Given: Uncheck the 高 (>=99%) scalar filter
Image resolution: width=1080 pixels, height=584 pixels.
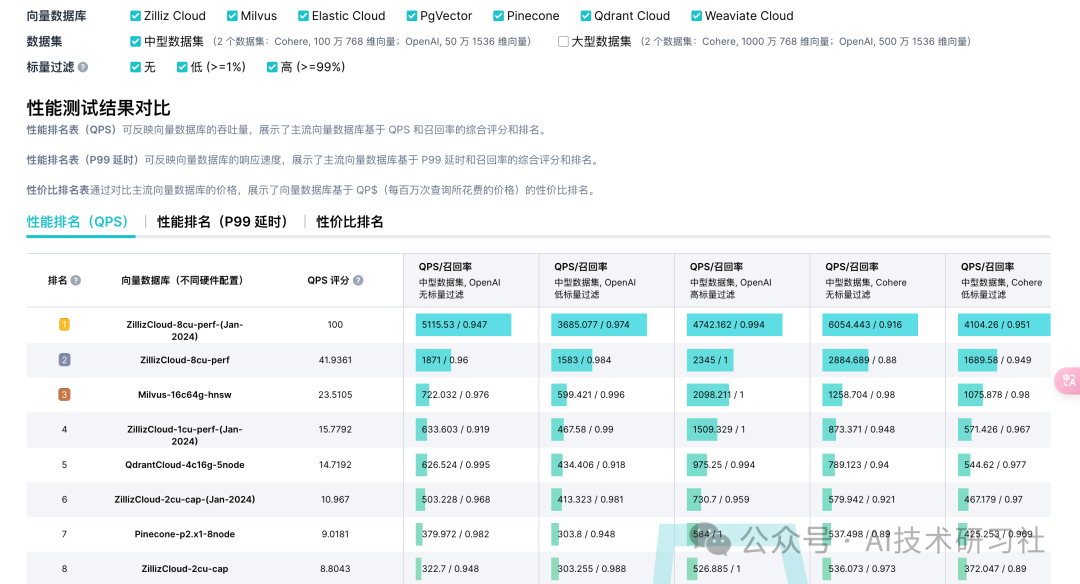Looking at the screenshot, I should click(x=272, y=66).
